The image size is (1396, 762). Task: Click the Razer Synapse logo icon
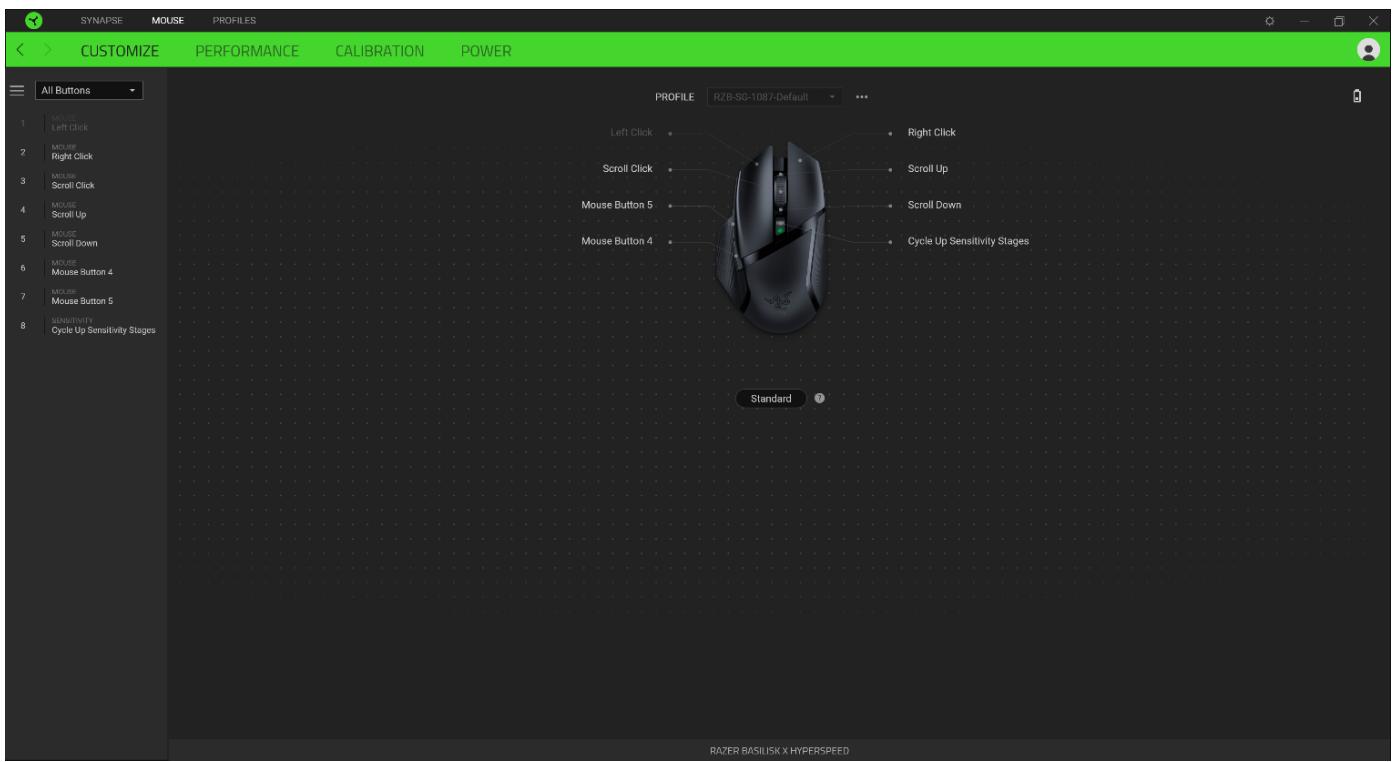click(33, 20)
